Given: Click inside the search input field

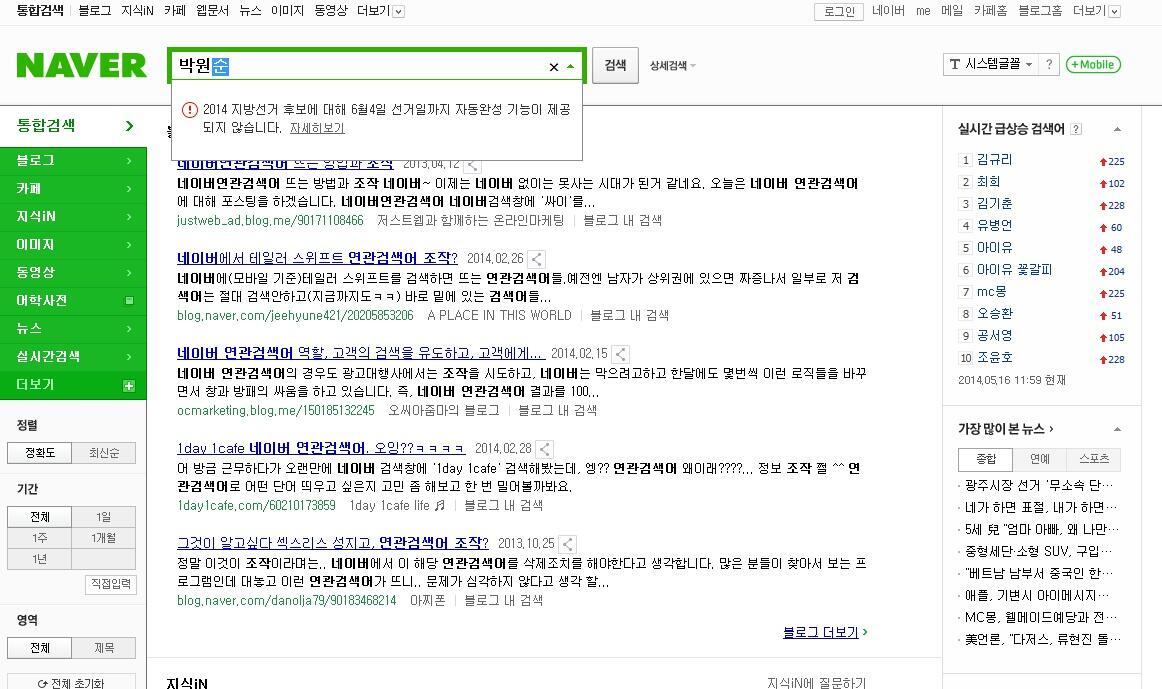Looking at the screenshot, I should pos(359,66).
